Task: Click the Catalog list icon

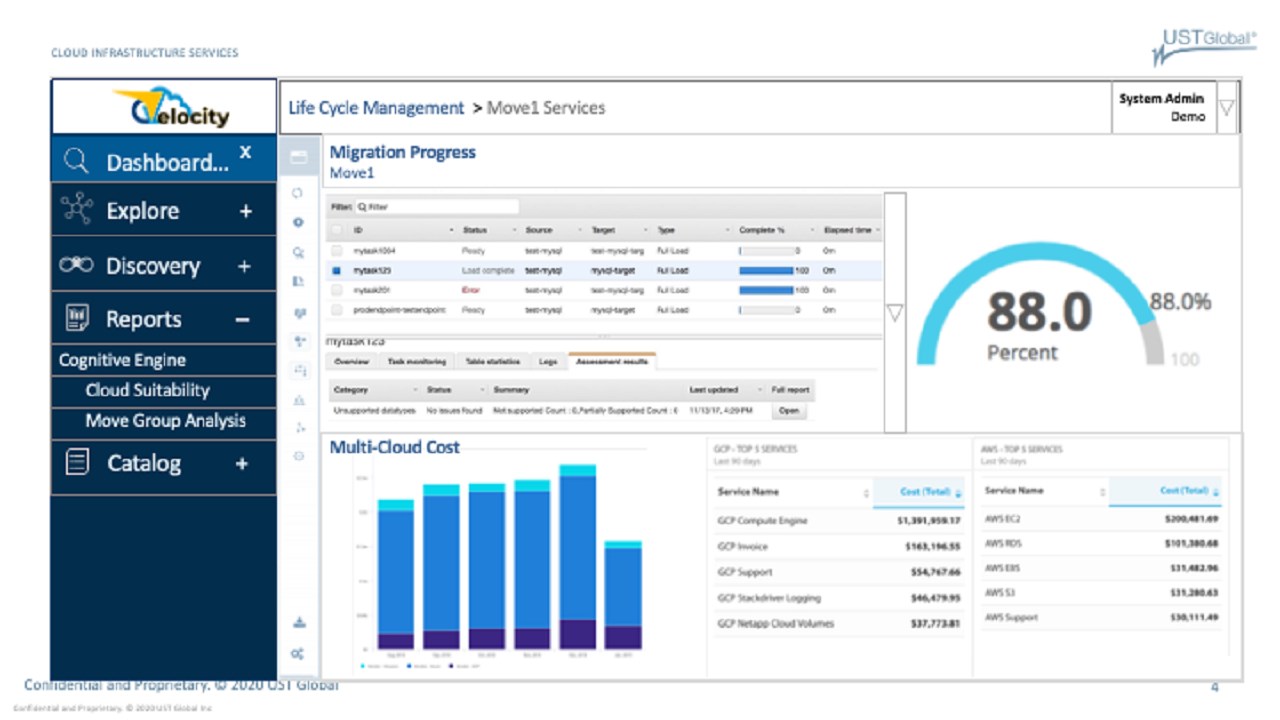Action: coord(77,462)
